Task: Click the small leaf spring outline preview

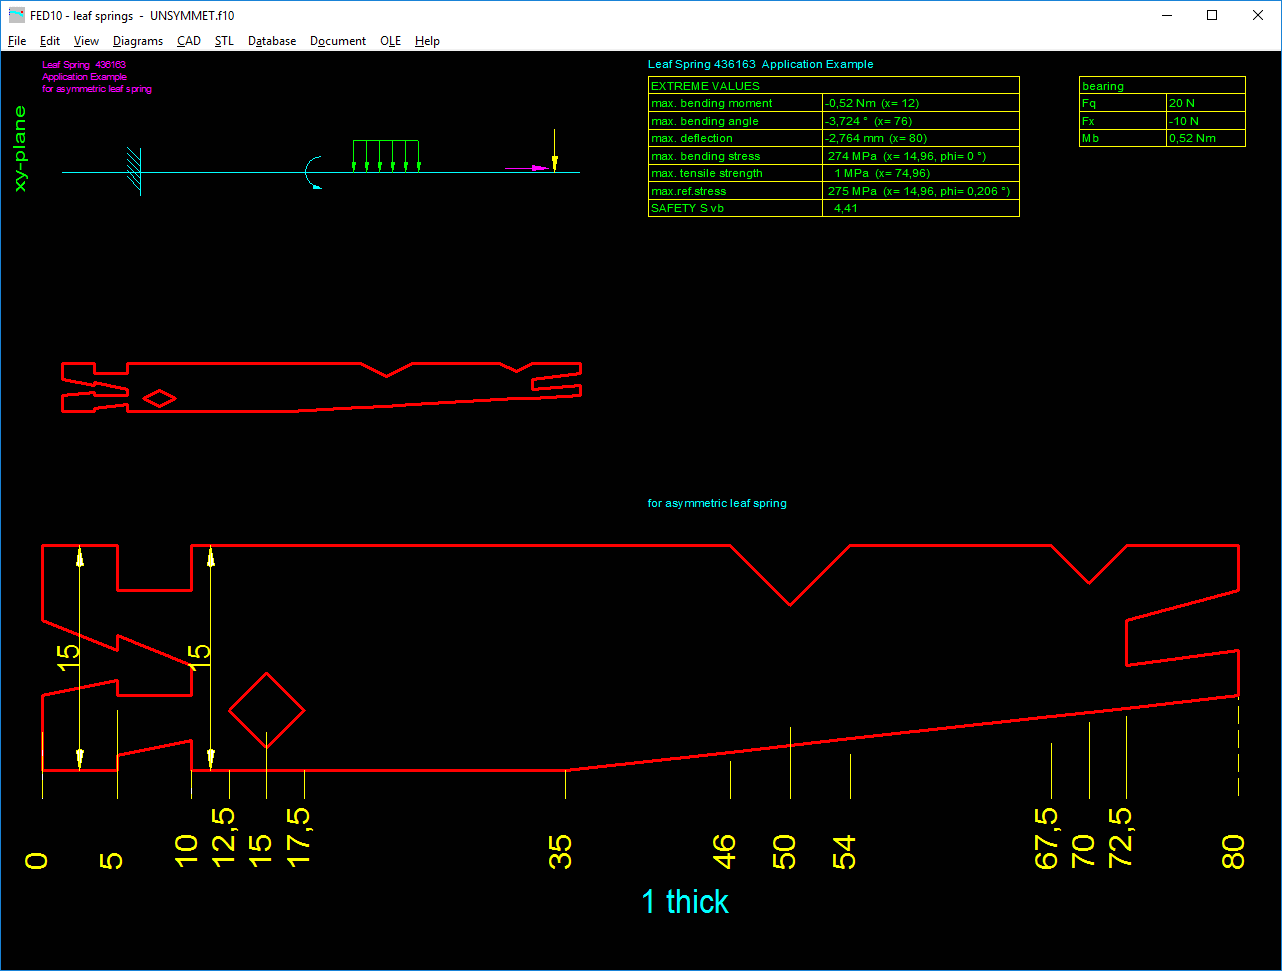Action: tap(320, 387)
